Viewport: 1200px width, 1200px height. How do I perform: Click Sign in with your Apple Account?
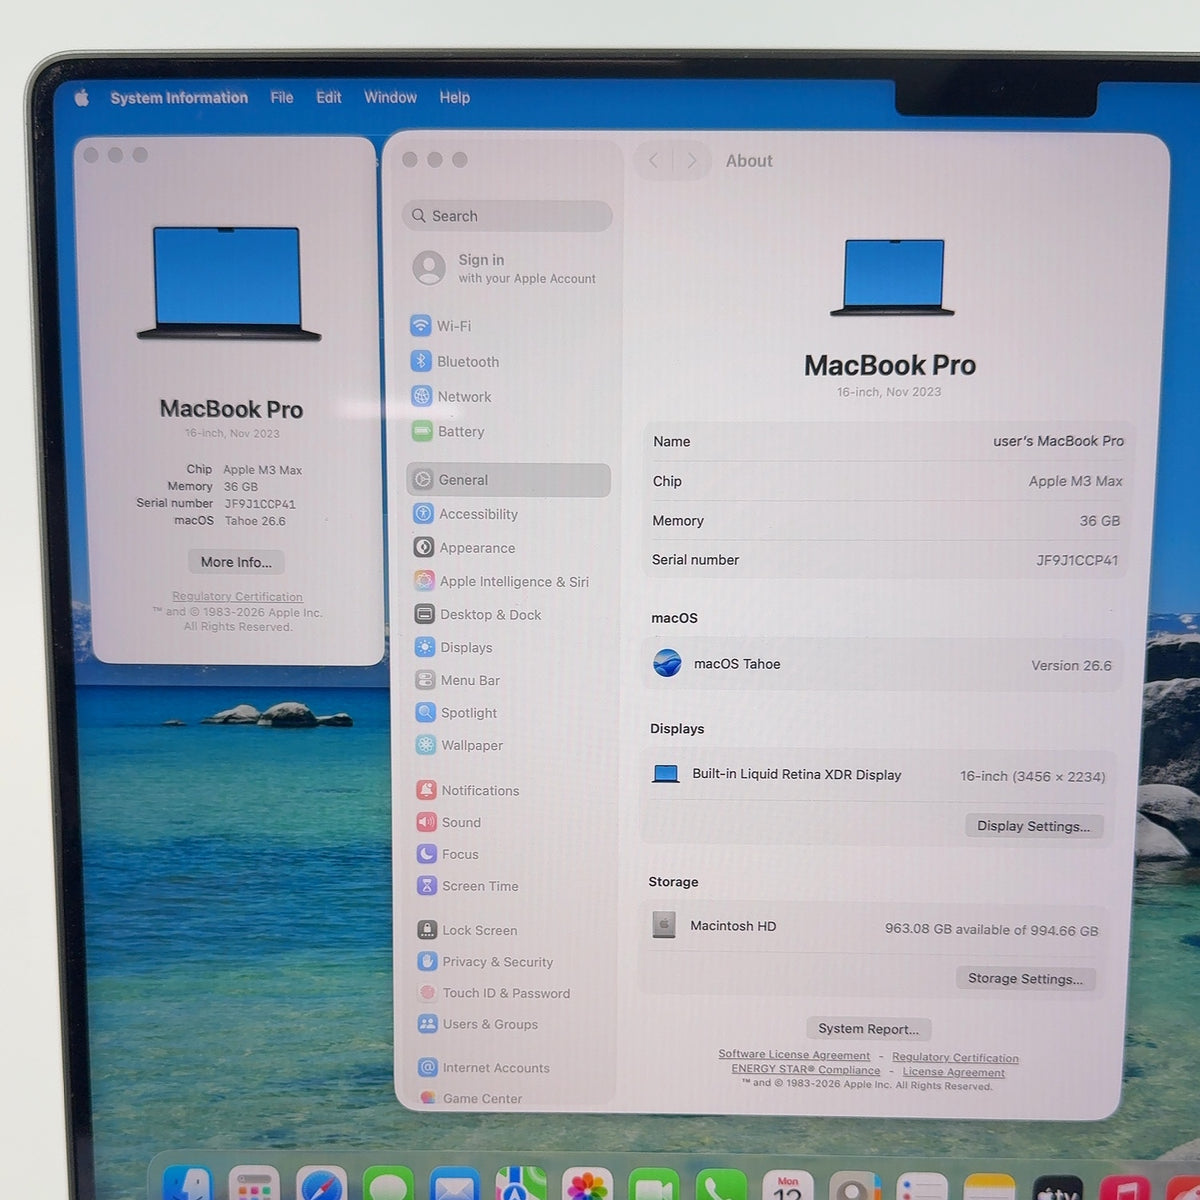coord(505,268)
